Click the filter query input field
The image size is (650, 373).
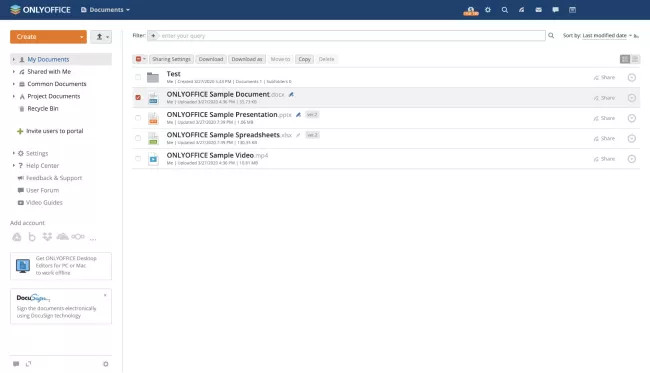pos(352,36)
